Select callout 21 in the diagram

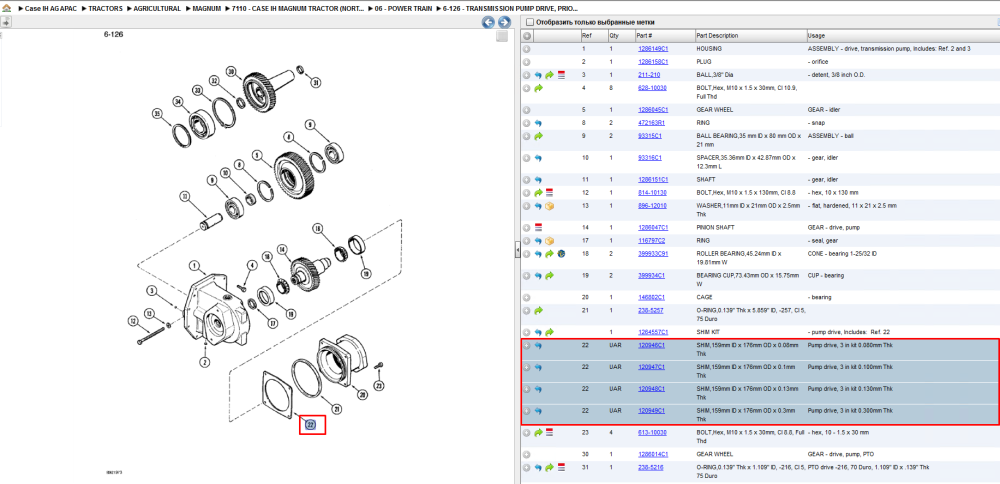[337, 407]
